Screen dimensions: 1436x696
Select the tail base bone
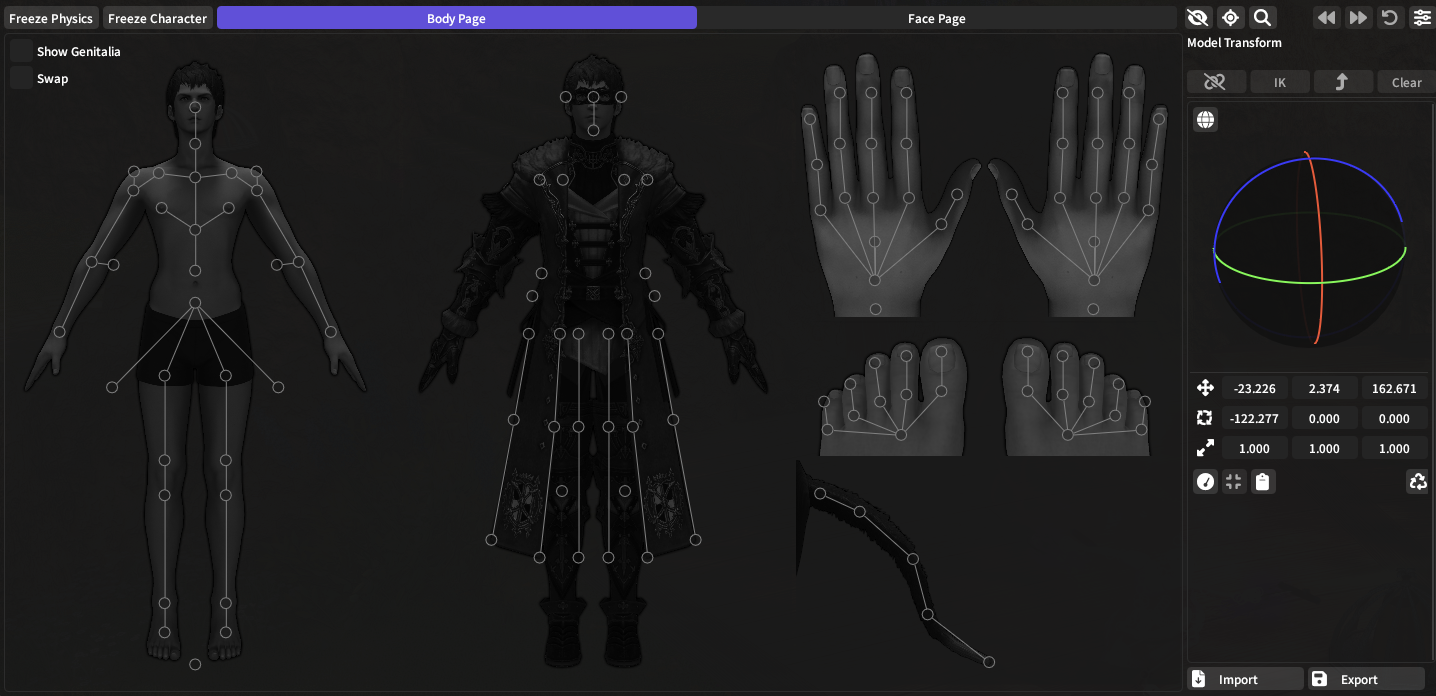pyautogui.click(x=820, y=493)
